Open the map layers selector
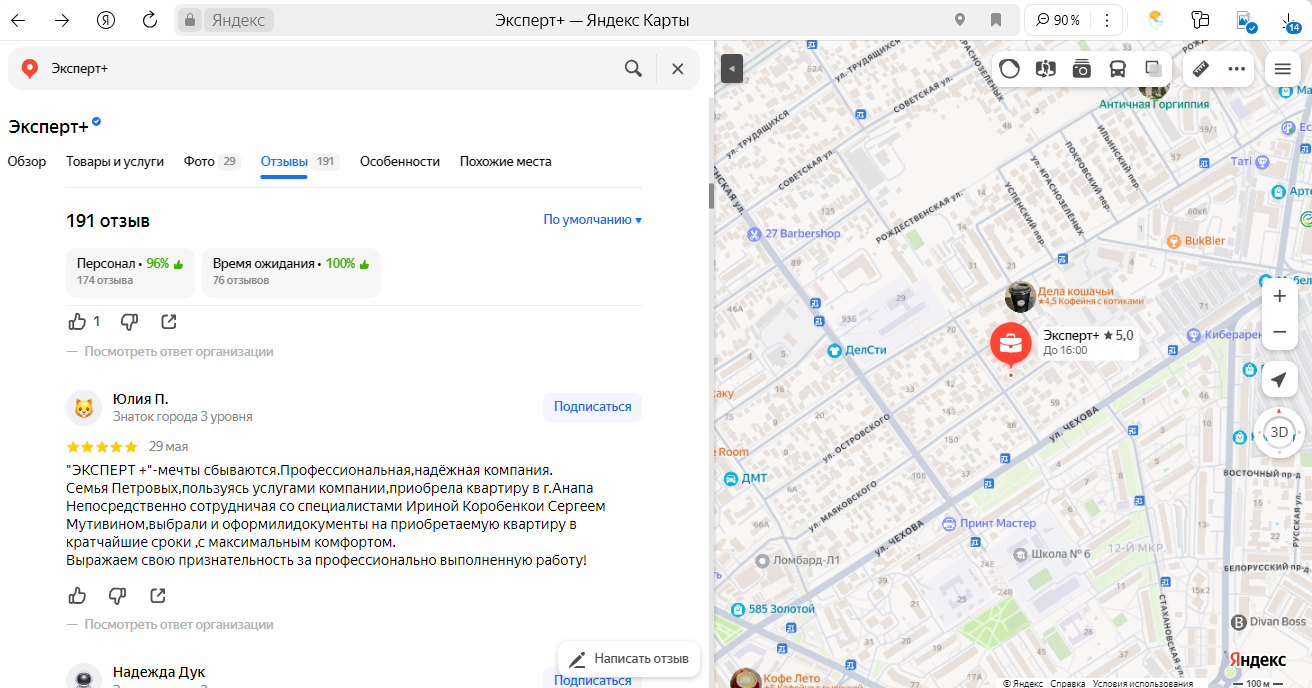This screenshot has width=1312, height=688. click(x=1153, y=69)
